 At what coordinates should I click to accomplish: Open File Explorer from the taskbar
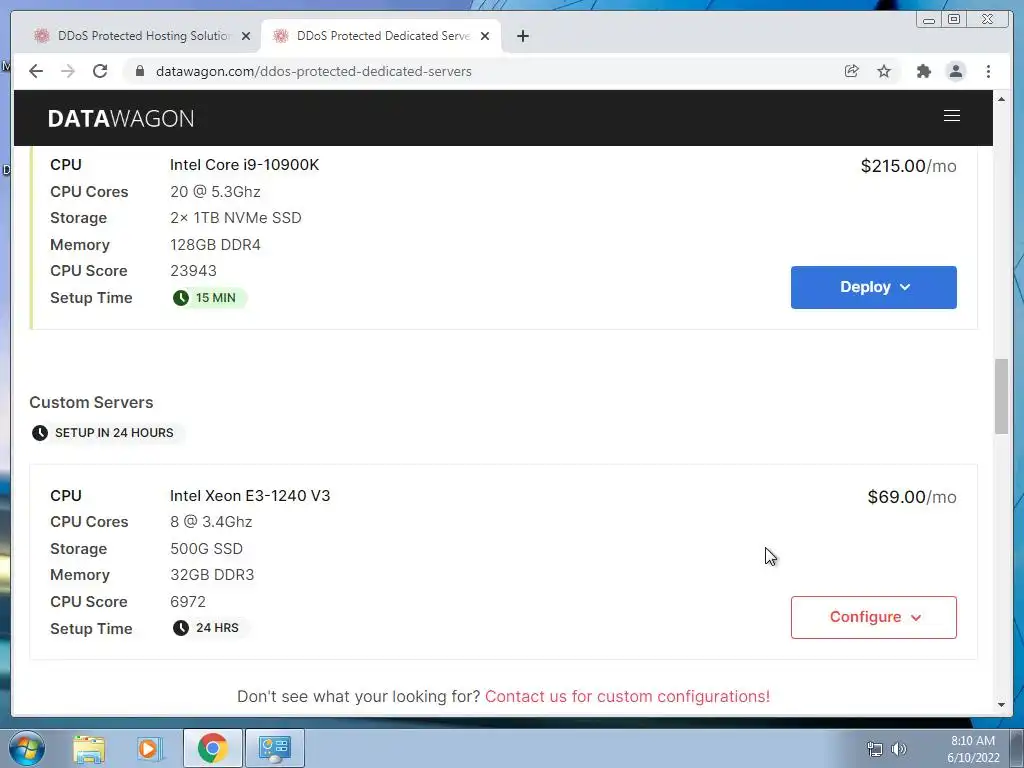point(89,748)
